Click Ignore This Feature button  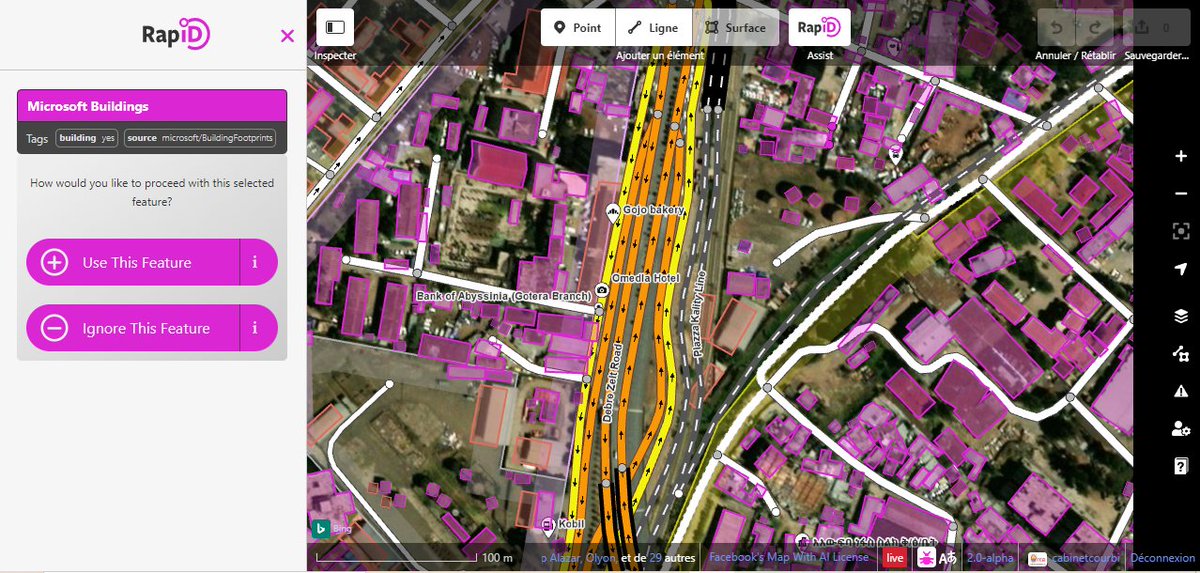point(133,328)
